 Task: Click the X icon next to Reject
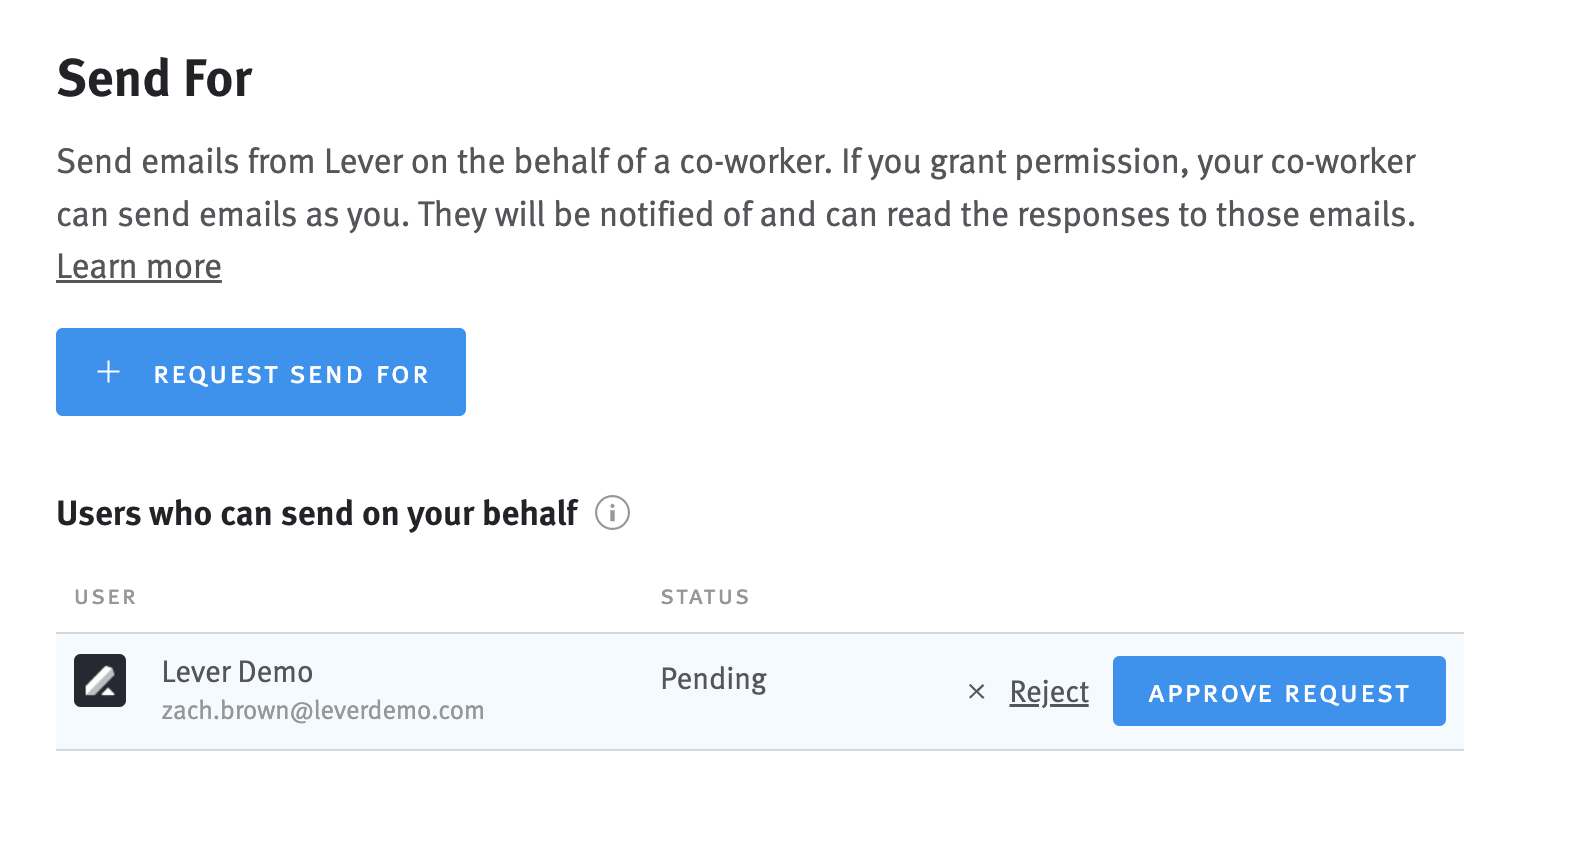[977, 692]
